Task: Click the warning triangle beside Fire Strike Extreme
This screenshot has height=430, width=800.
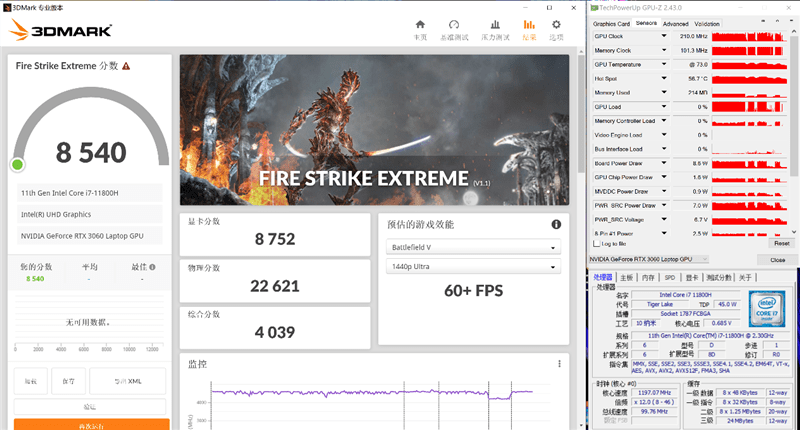Action: tap(126, 66)
